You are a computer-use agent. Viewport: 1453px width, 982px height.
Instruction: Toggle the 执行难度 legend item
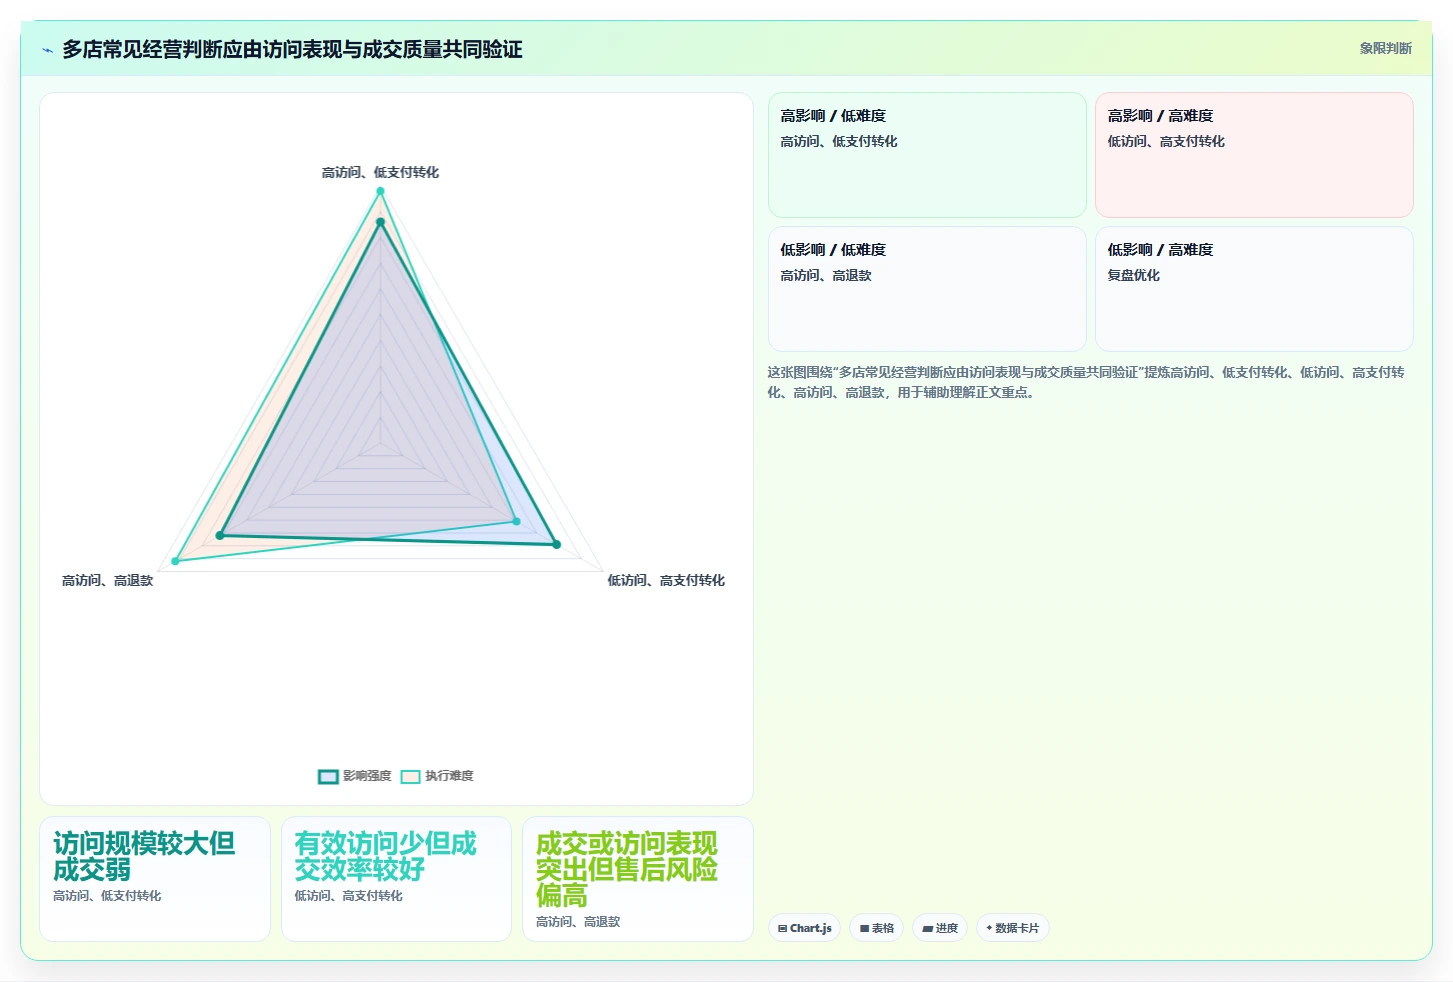click(x=437, y=776)
